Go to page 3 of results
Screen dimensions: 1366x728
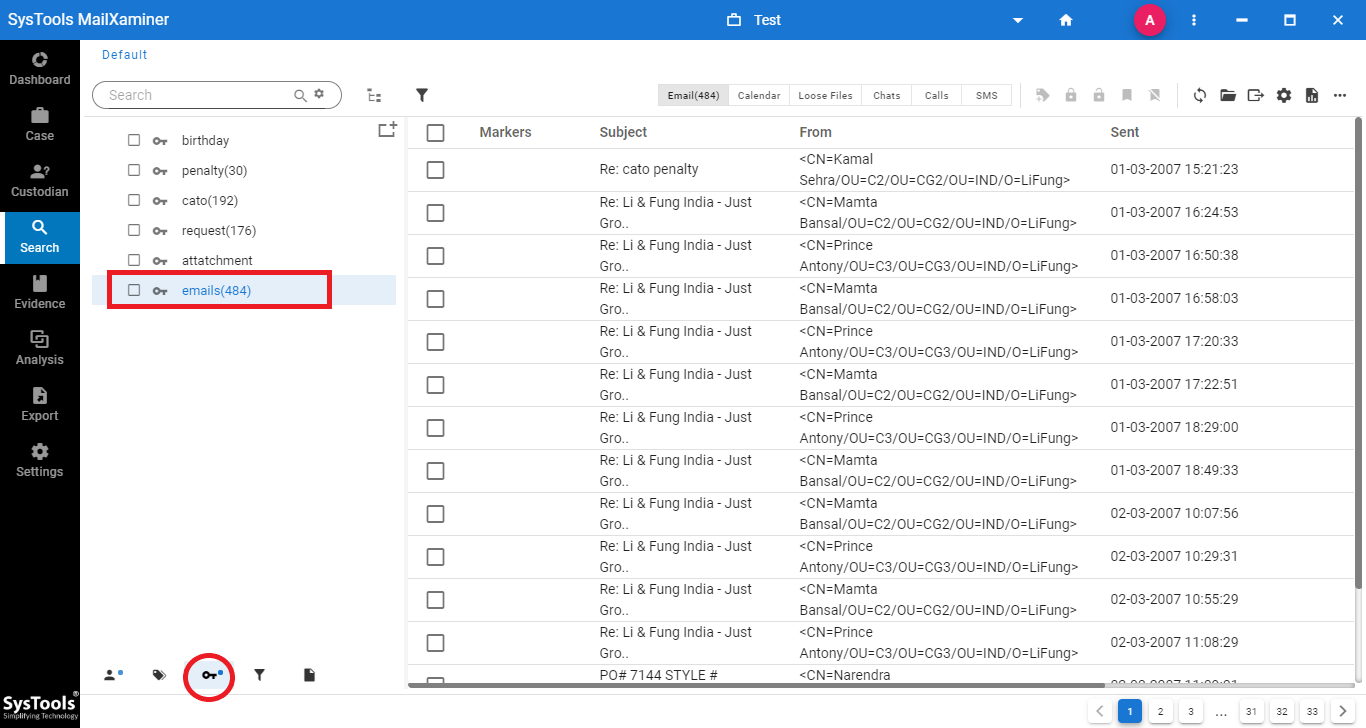pyautogui.click(x=1190, y=712)
